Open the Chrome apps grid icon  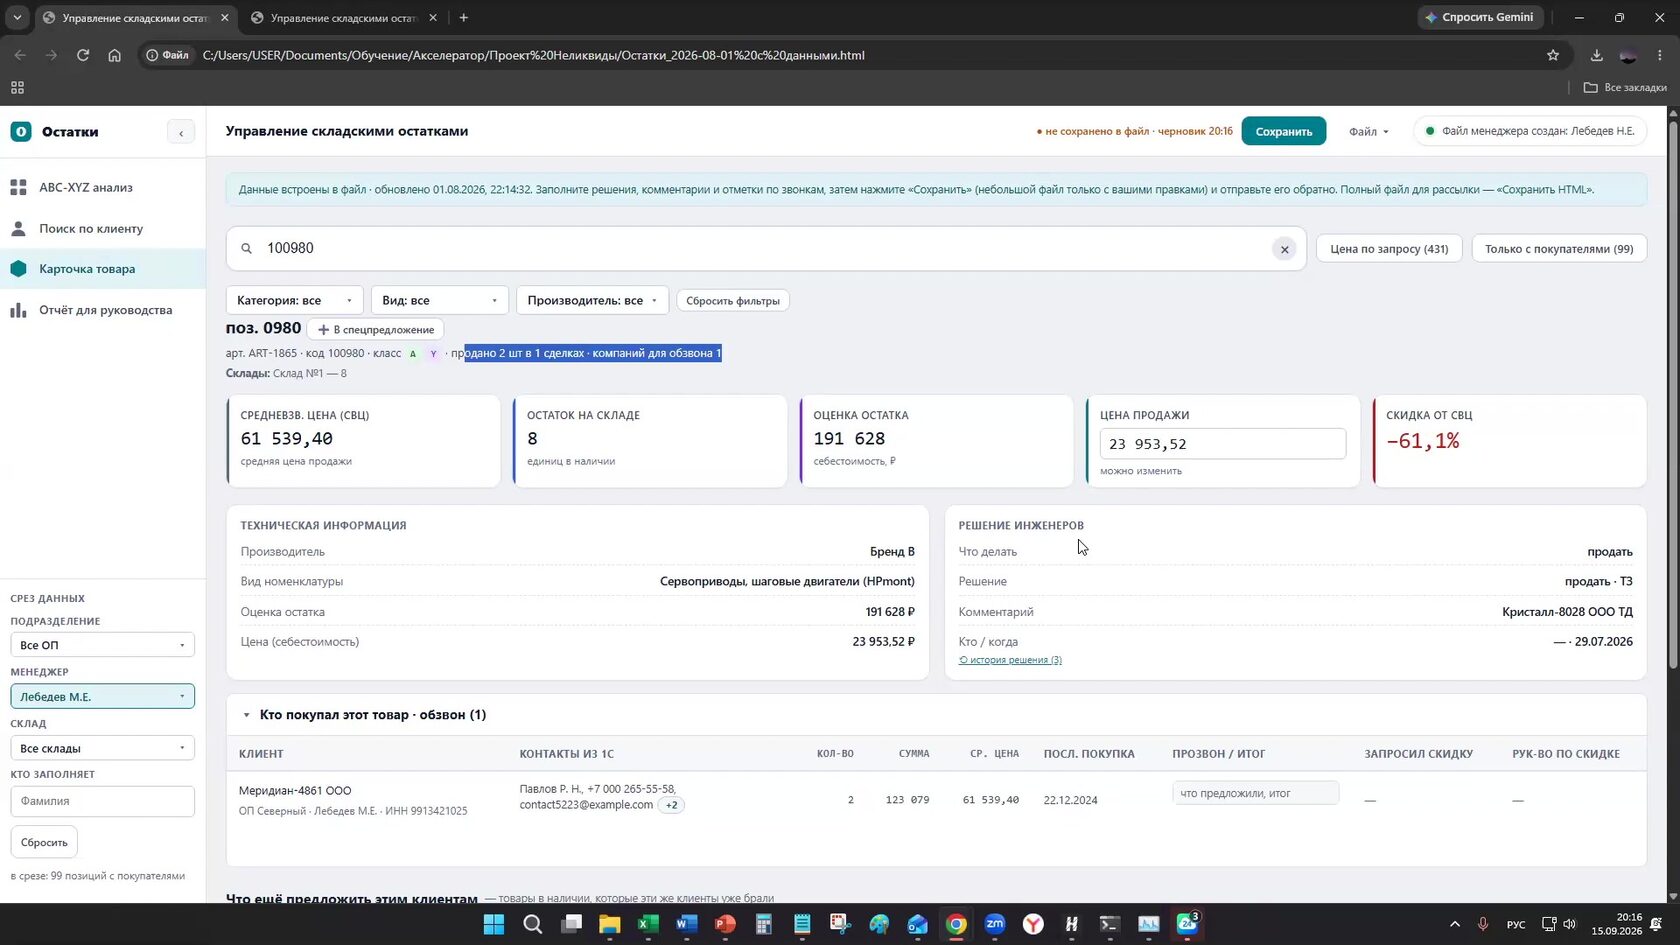click(17, 87)
